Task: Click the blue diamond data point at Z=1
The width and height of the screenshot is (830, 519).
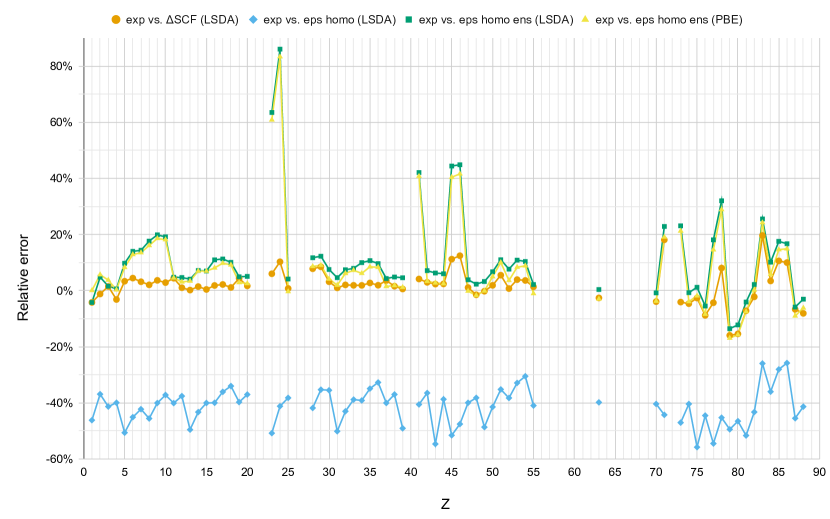Action: [92, 420]
